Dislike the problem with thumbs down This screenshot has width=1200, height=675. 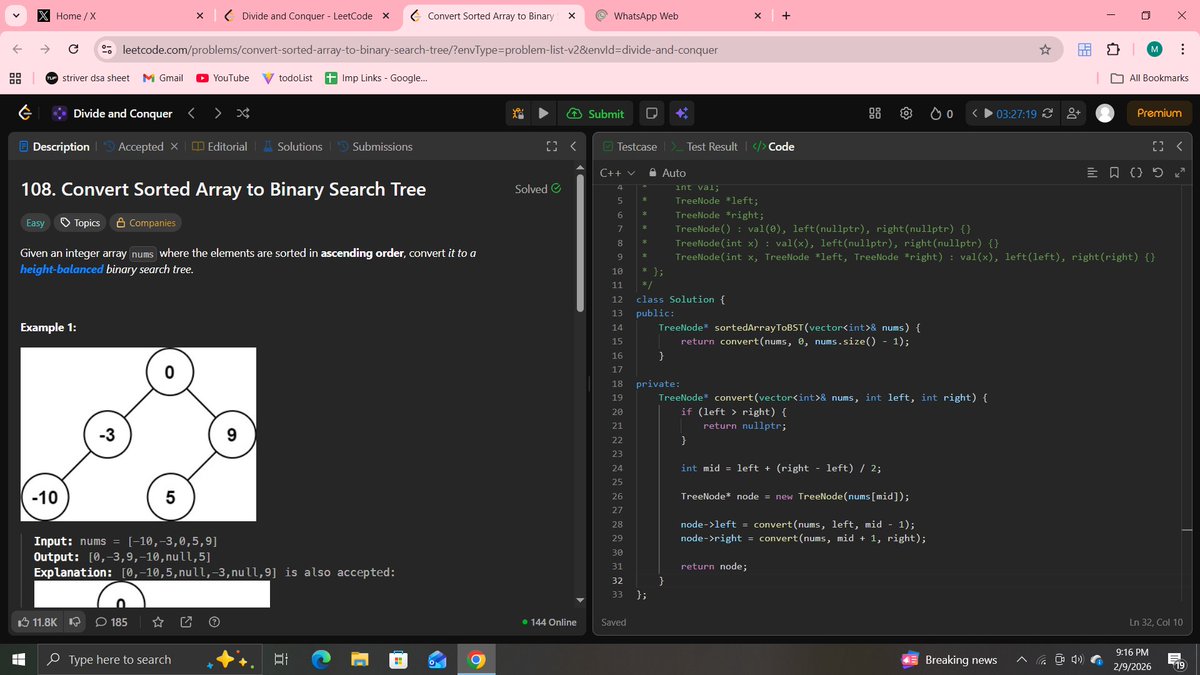pyautogui.click(x=75, y=622)
